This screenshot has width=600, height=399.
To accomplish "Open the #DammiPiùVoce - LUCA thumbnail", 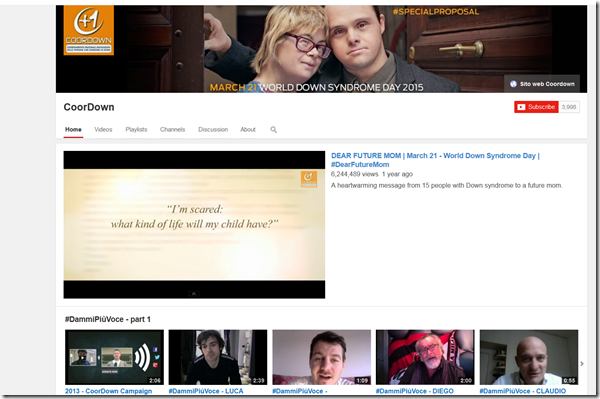I will point(218,357).
